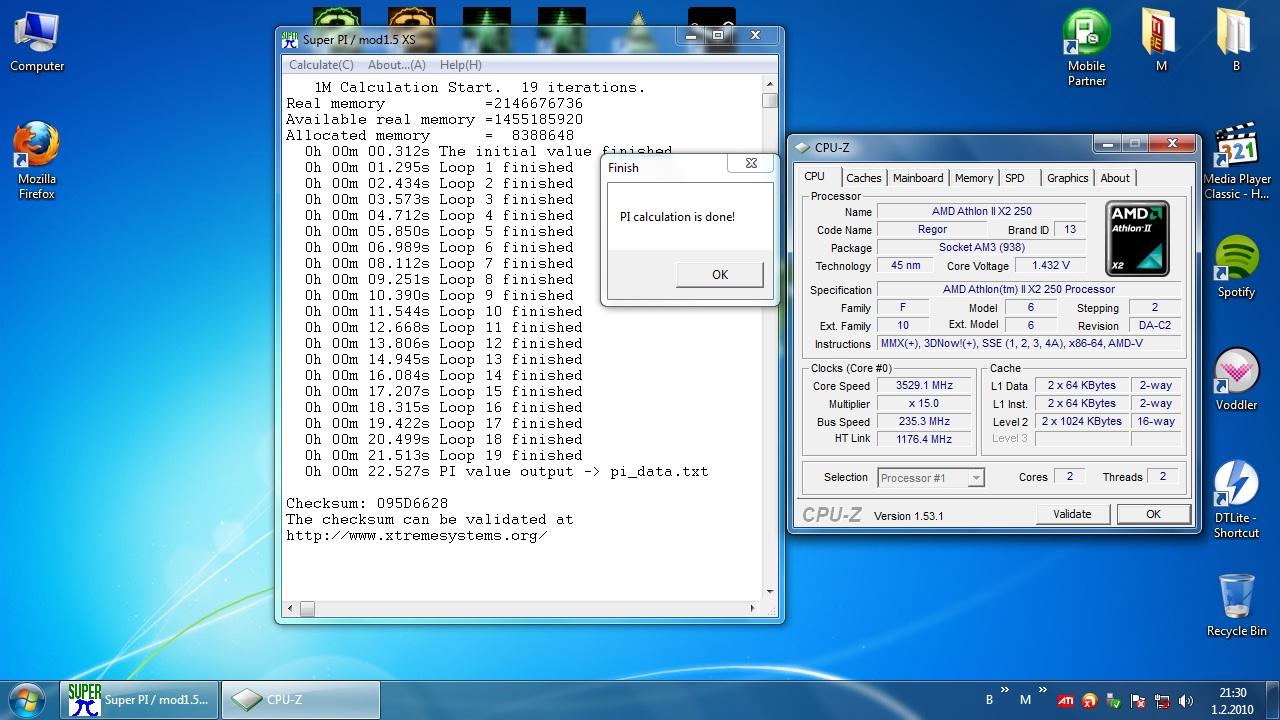Open the Calculate(C) menu in Super PI
This screenshot has width=1280, height=720.
point(321,65)
